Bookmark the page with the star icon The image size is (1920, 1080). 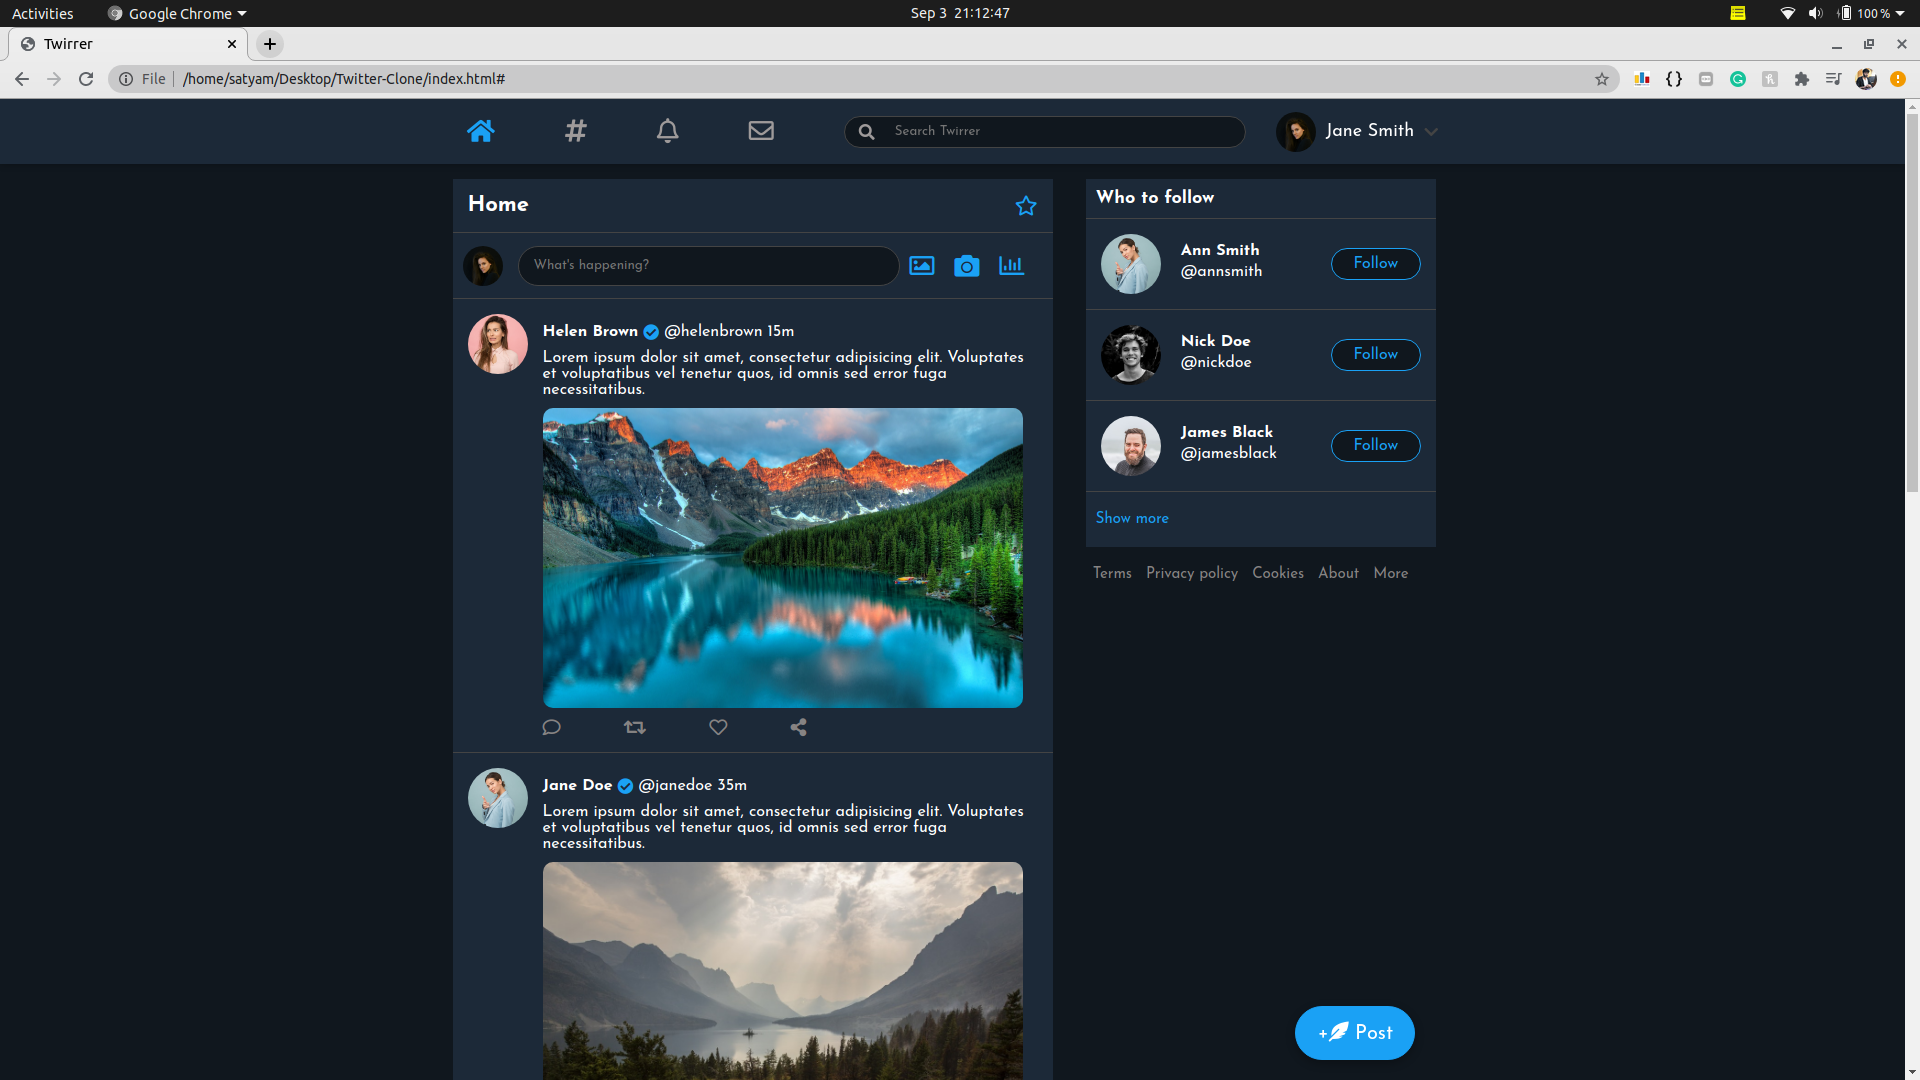tap(1604, 78)
